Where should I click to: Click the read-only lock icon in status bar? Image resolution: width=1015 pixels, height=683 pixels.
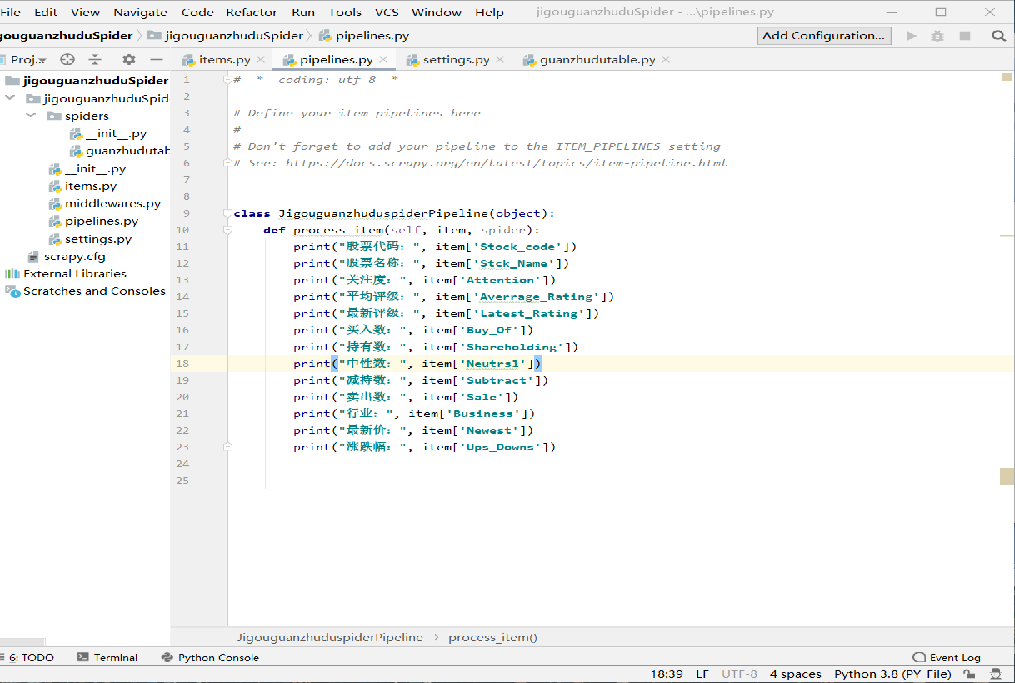point(969,674)
